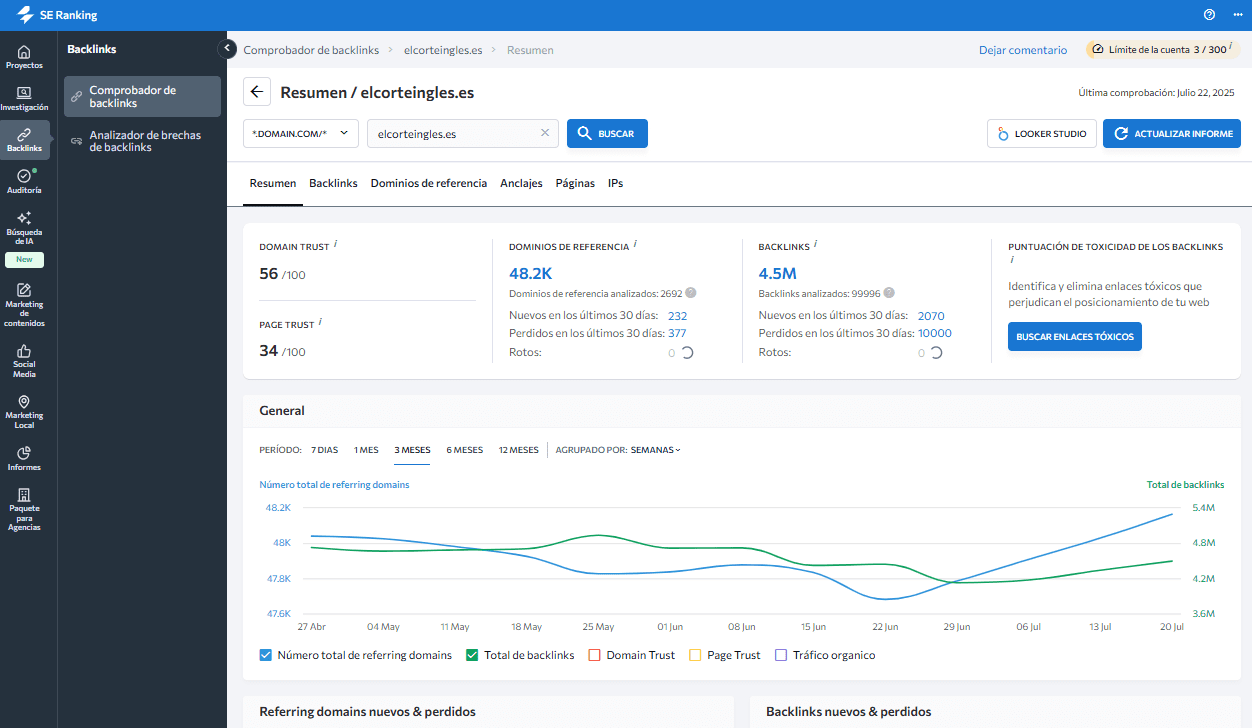Click the Límite de la cuenta badge
Screen dimensions: 1252x728
pos(1162,49)
